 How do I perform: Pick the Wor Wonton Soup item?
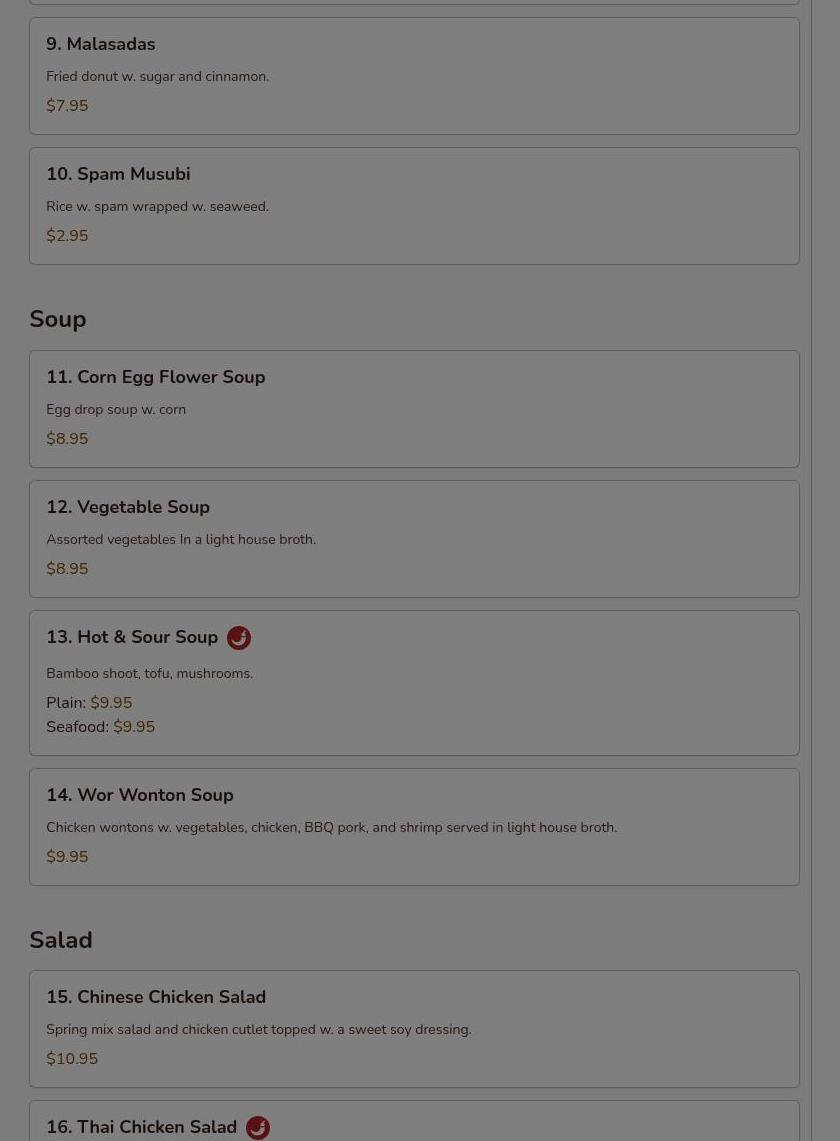coord(414,827)
